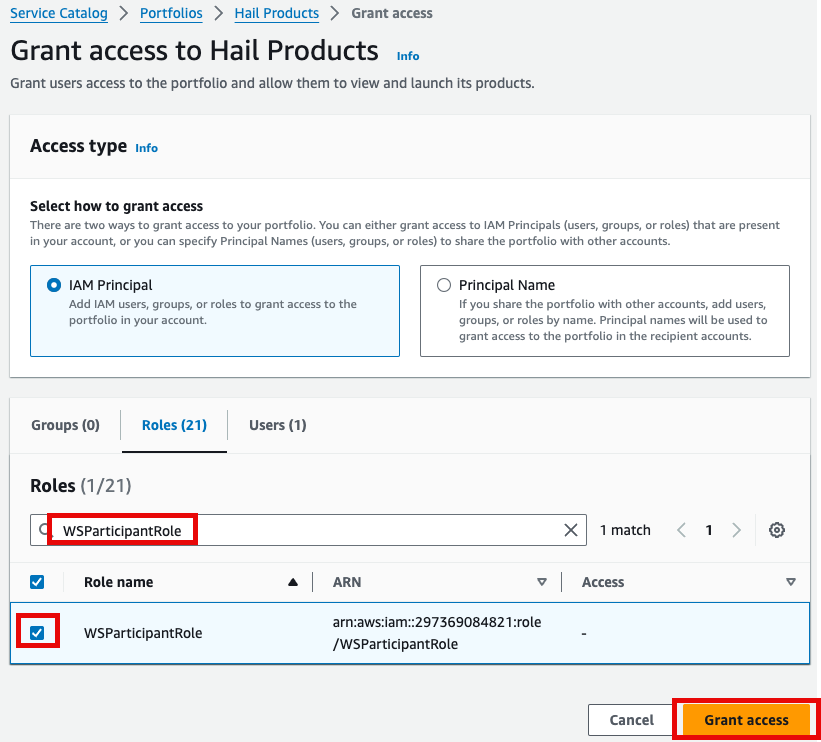Go to previous page of roles
This screenshot has height=742, width=821.
(681, 530)
